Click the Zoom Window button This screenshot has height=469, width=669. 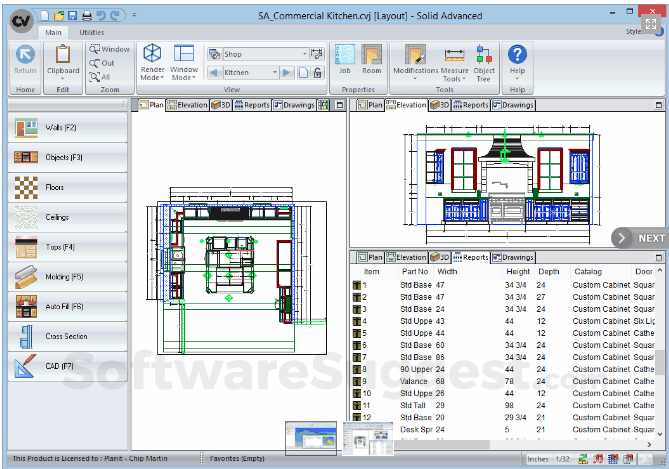(x=108, y=49)
